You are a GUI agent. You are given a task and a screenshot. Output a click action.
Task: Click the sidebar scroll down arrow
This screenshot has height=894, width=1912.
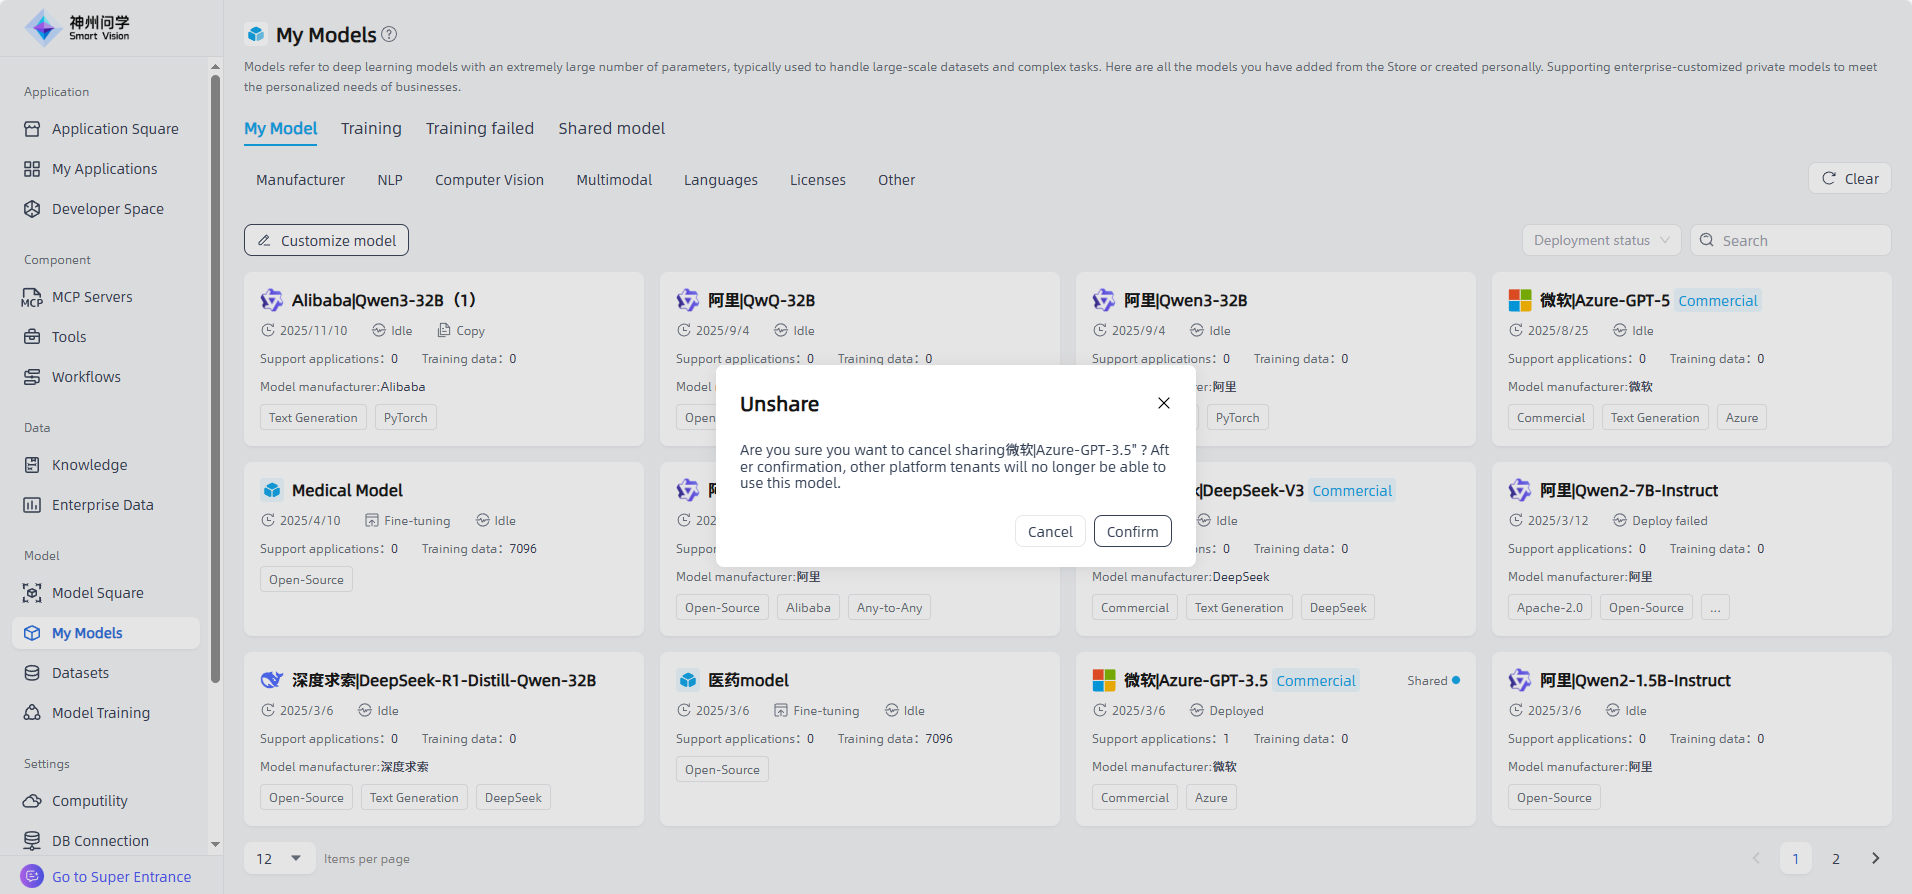[215, 844]
